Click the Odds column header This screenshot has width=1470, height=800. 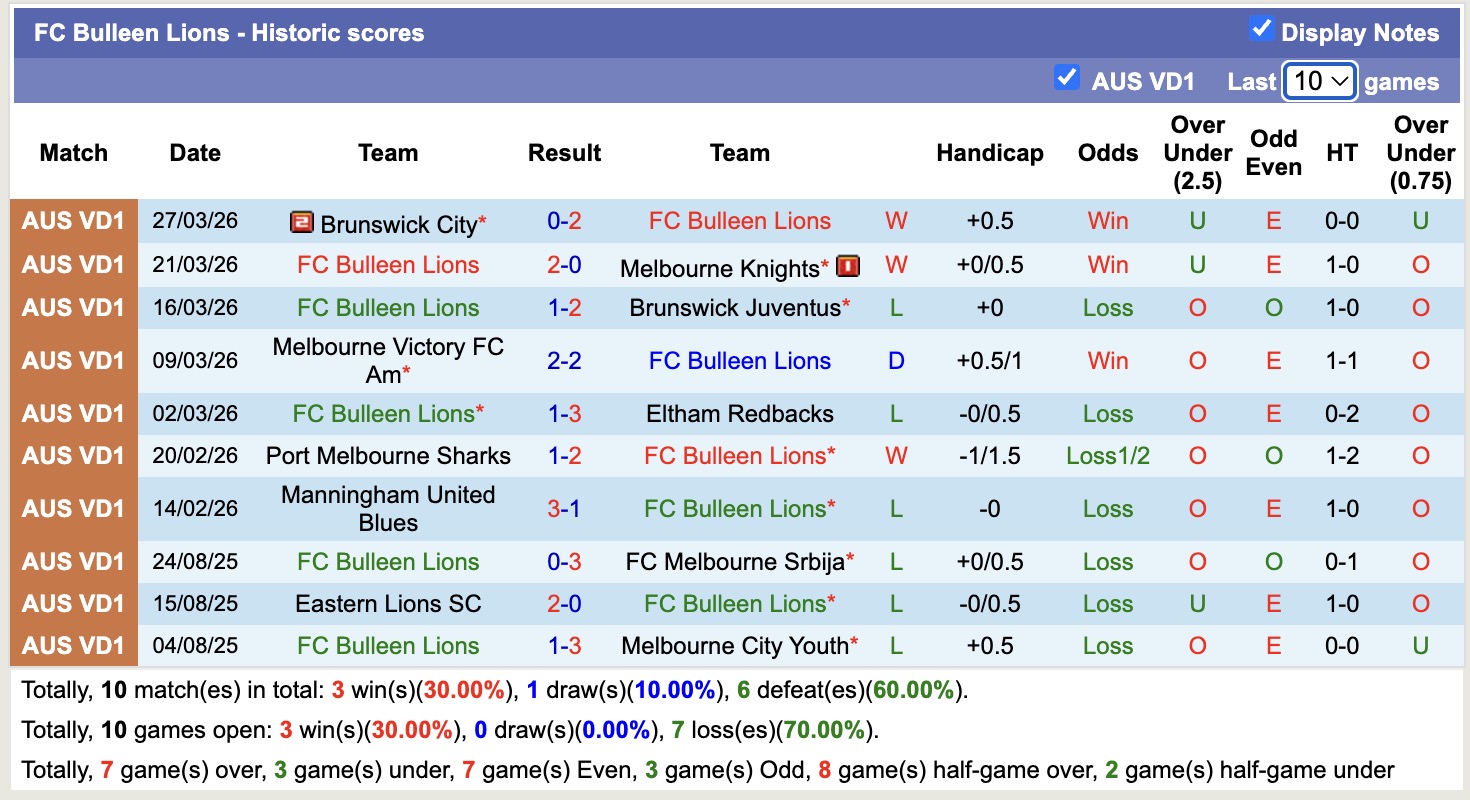point(1107,153)
